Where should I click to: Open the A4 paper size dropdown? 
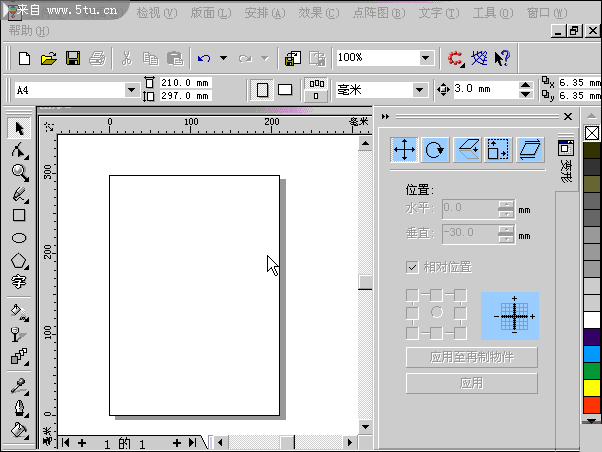(130, 90)
